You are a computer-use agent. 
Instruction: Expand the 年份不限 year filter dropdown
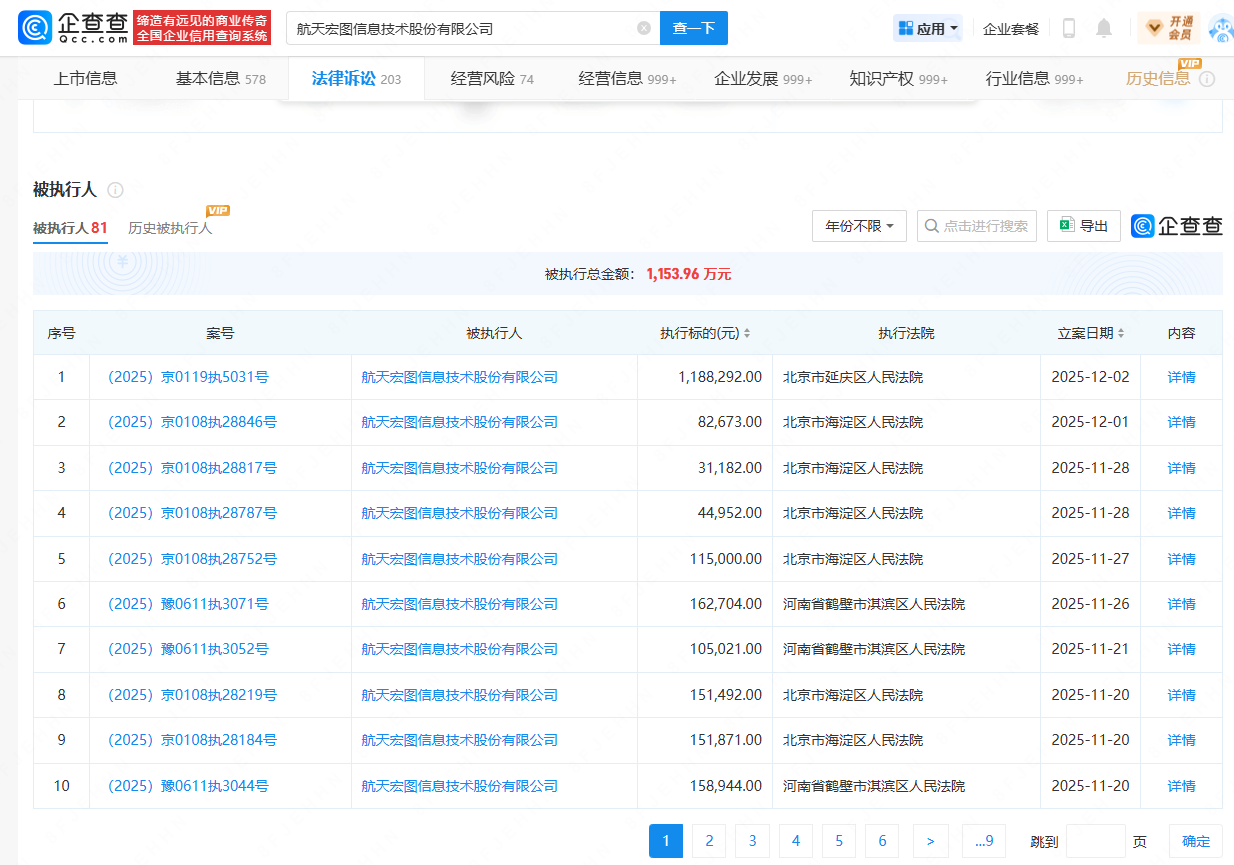[x=859, y=226]
